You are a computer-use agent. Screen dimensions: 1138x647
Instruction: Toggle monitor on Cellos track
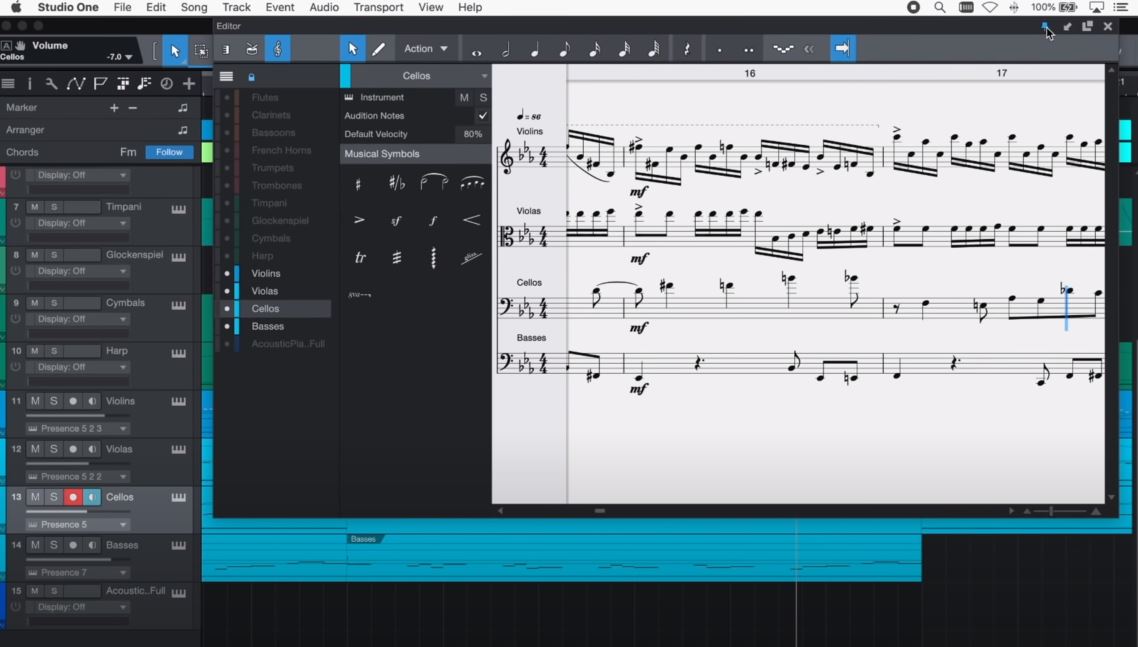(x=91, y=497)
